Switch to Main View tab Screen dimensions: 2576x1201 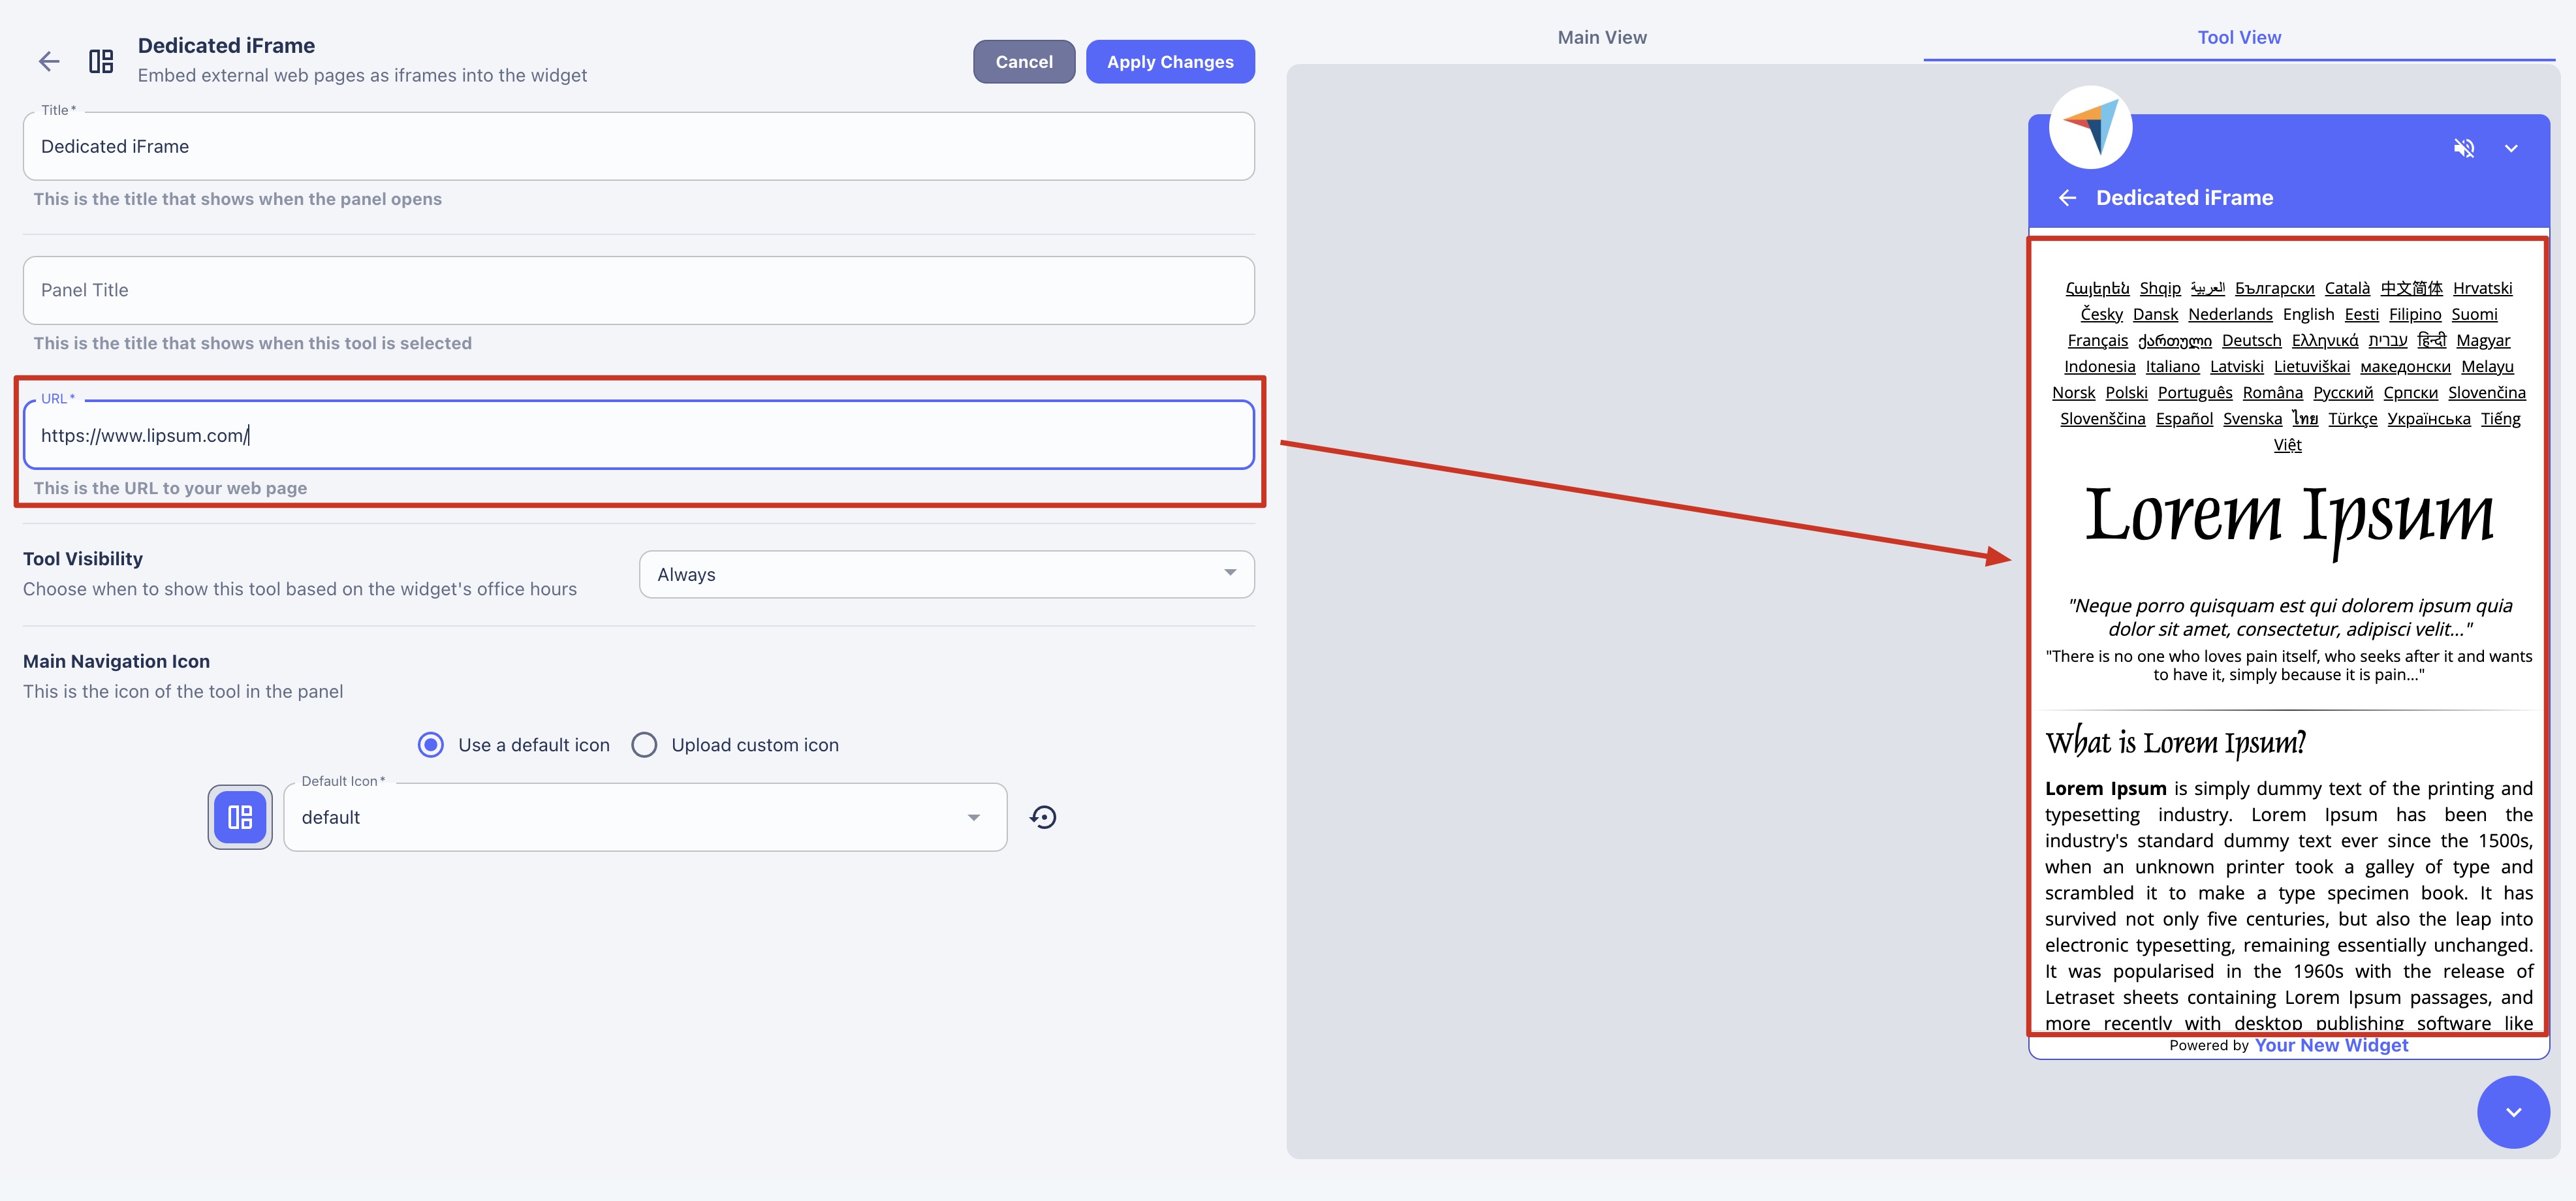(x=1601, y=38)
